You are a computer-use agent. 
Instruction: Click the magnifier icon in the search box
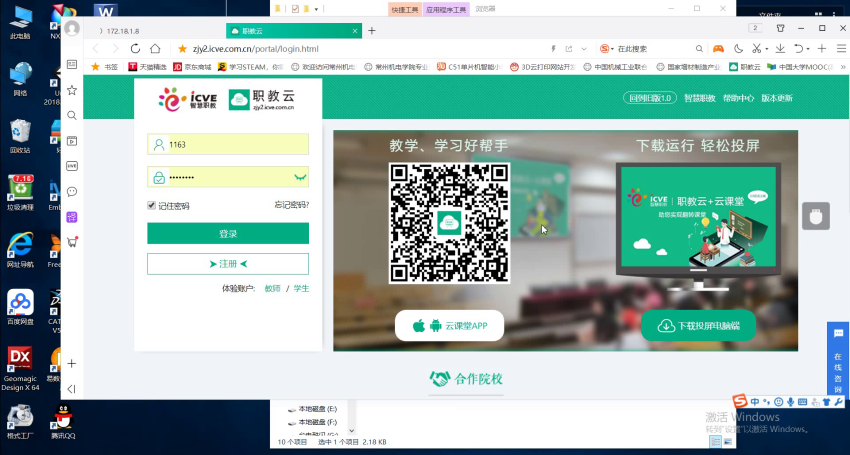[699, 48]
